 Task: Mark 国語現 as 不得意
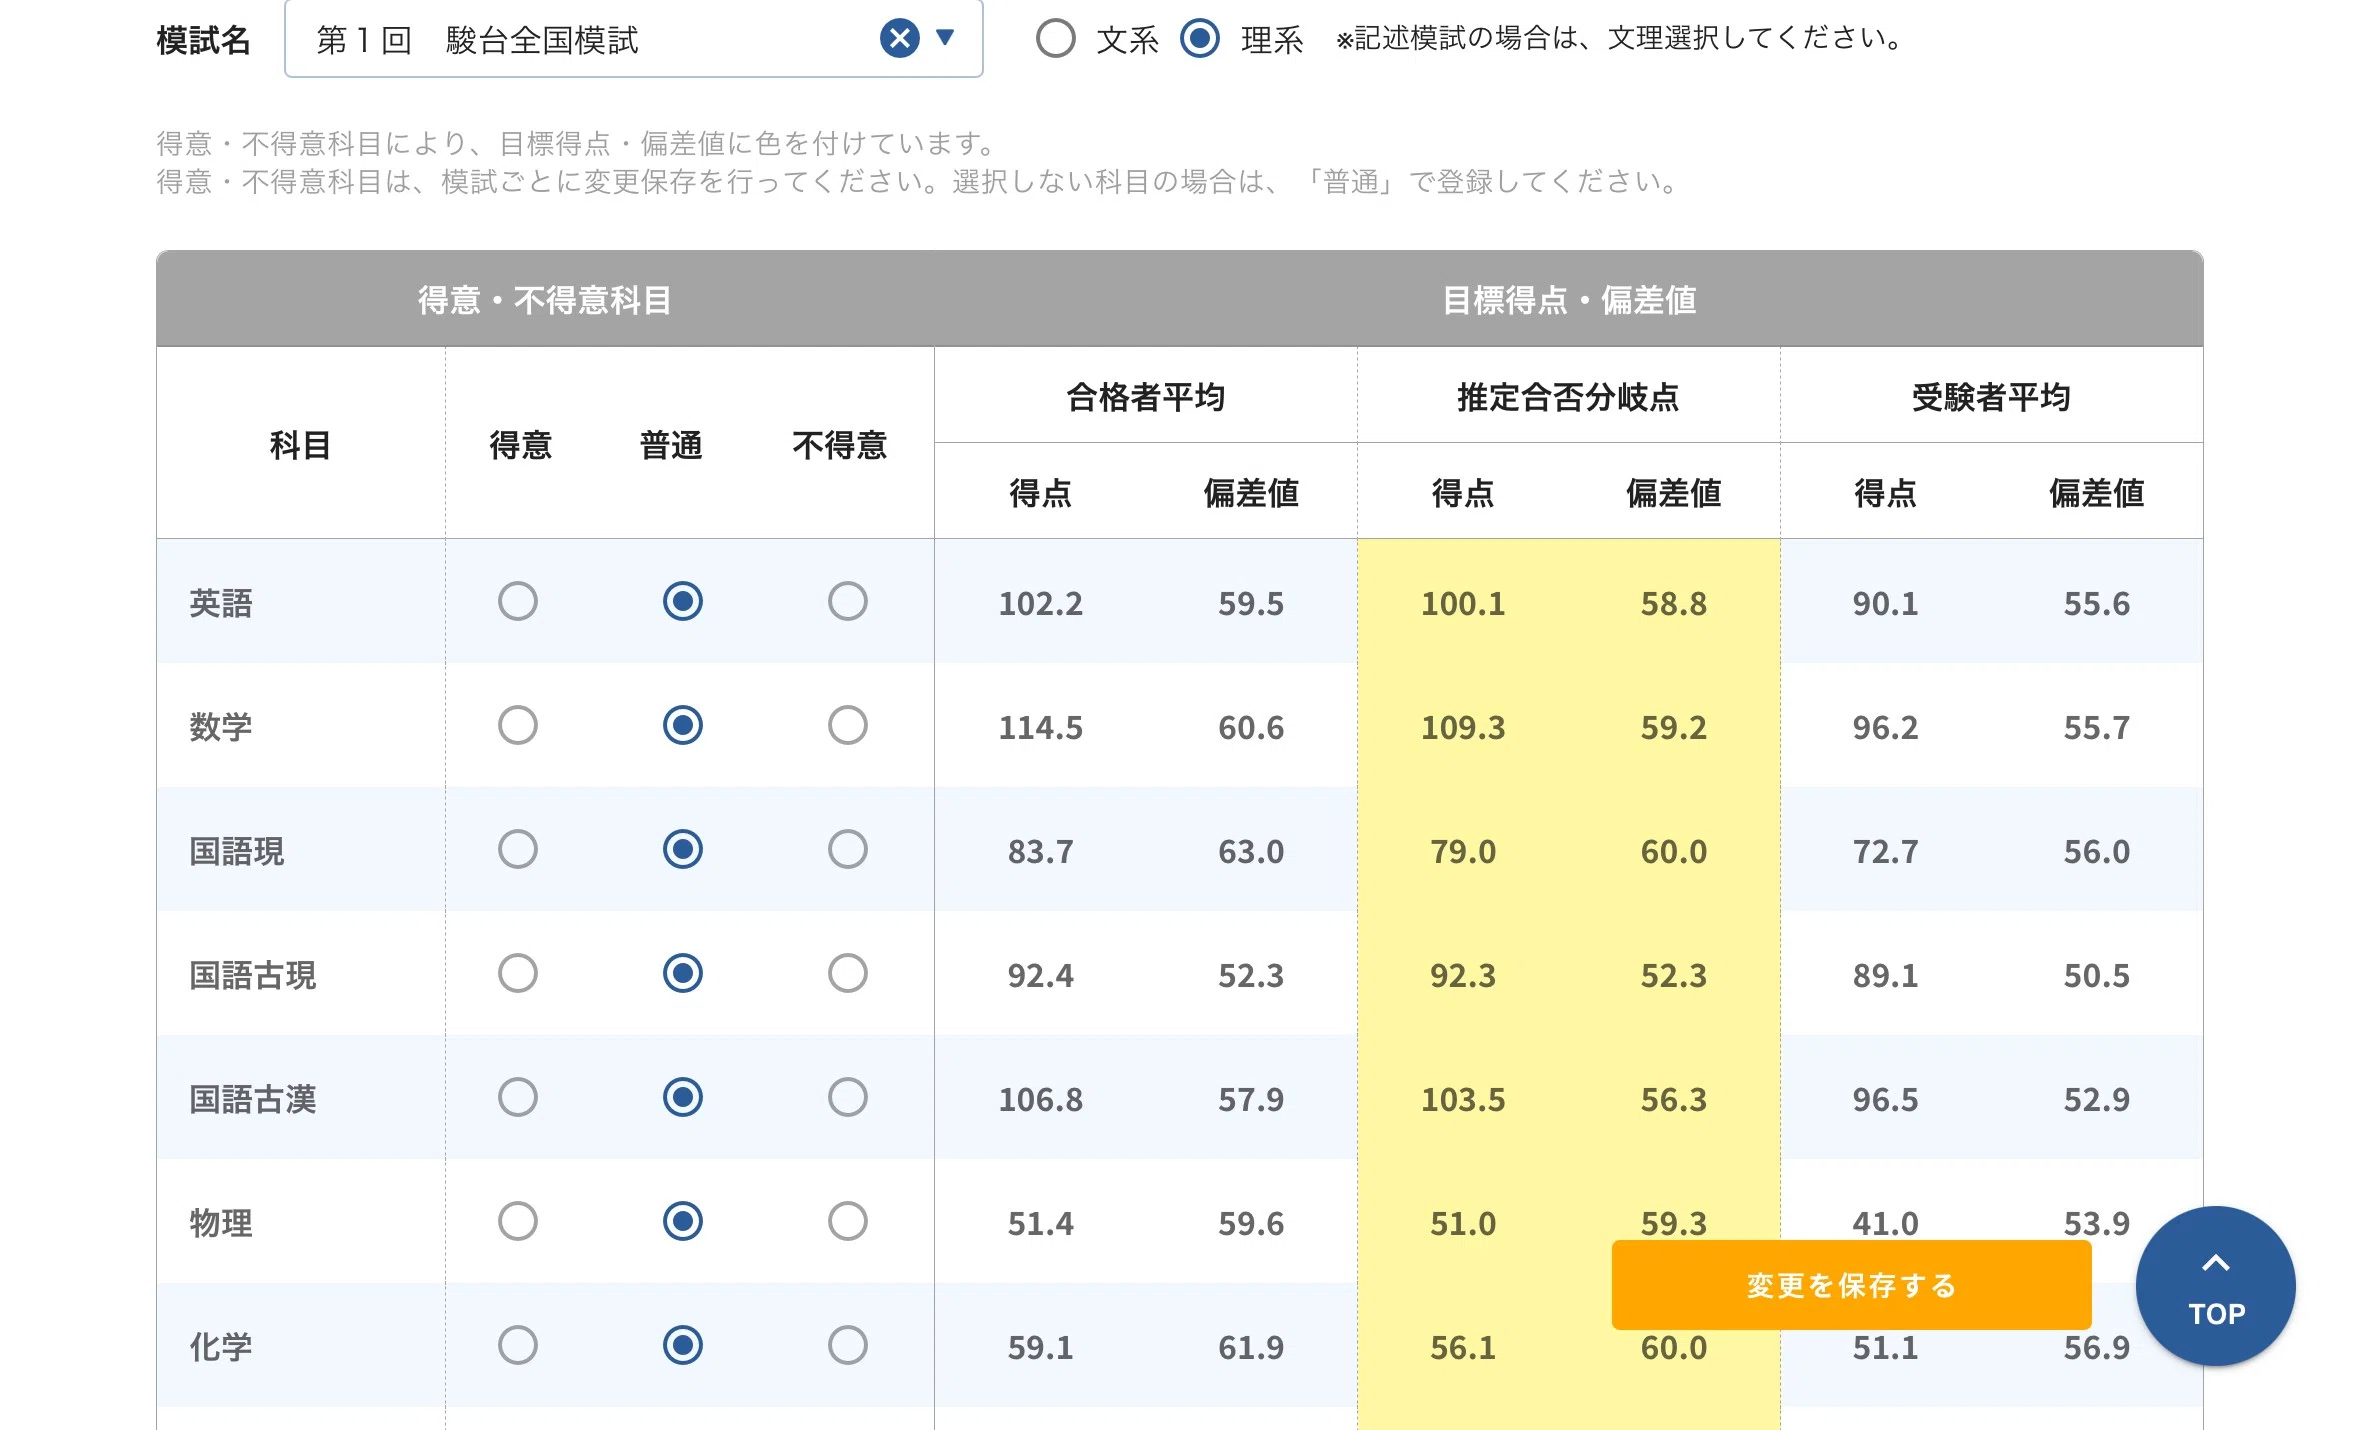pos(848,849)
